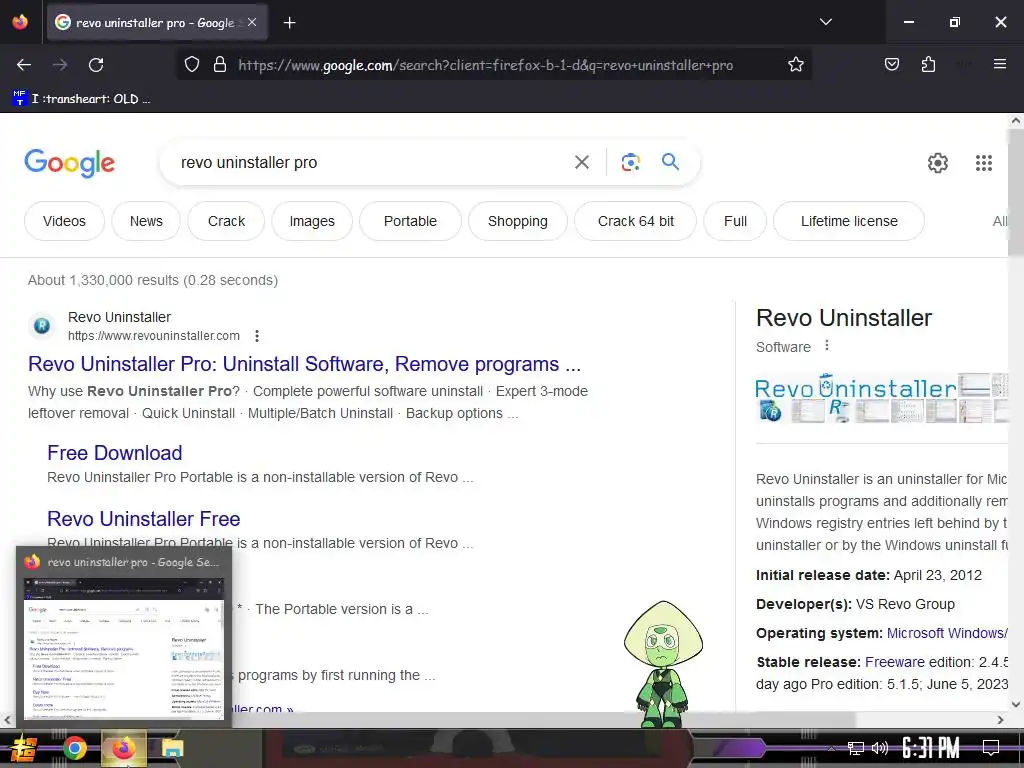Image resolution: width=1024 pixels, height=768 pixels.
Task: Open more options in Revo Uninstaller panel
Action: click(x=827, y=345)
